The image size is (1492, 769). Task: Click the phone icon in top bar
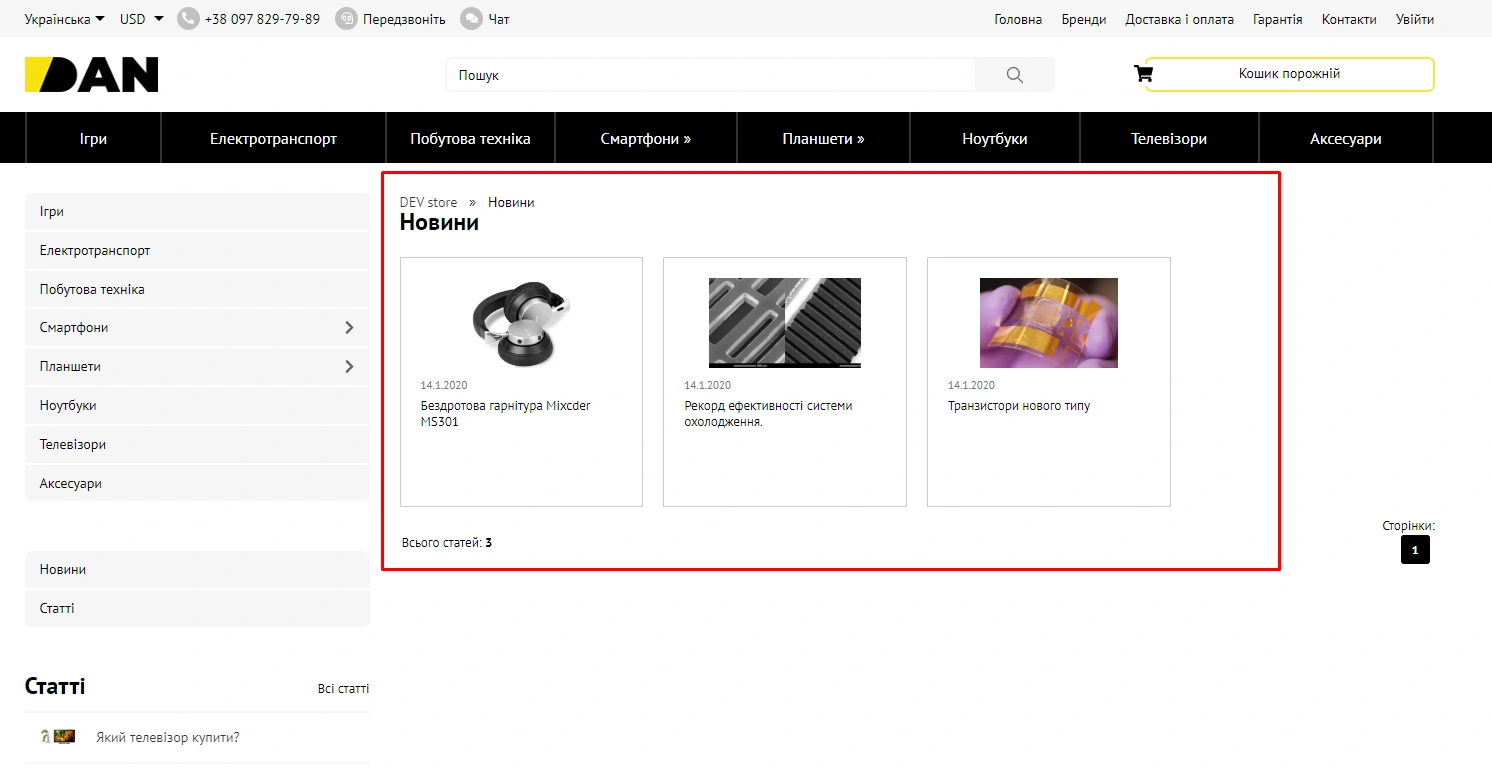pos(188,19)
